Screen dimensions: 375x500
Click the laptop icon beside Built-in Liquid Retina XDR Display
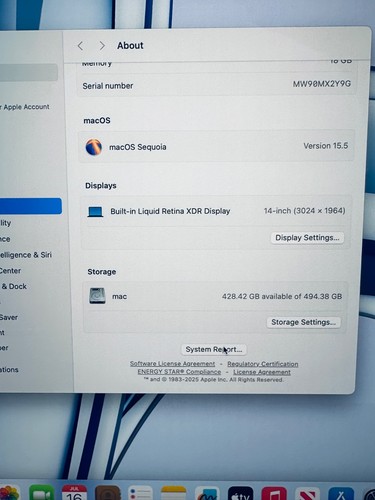coord(95,212)
